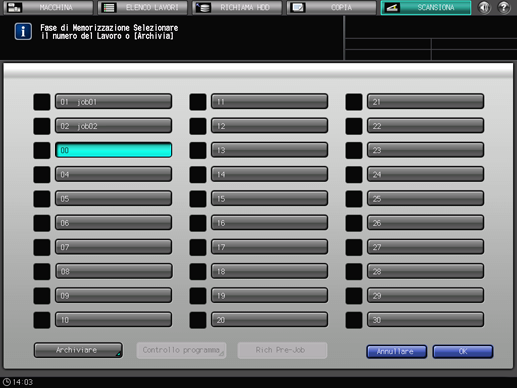Click the sound/accessibility speaker icon

(484, 7)
